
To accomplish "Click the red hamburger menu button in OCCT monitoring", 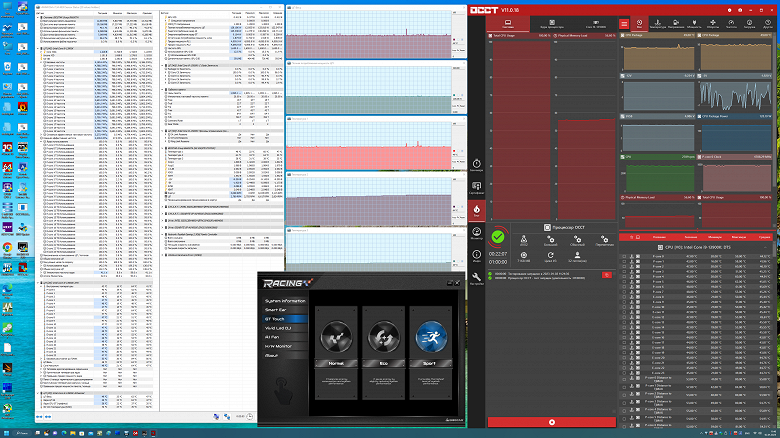I will 624,23.
